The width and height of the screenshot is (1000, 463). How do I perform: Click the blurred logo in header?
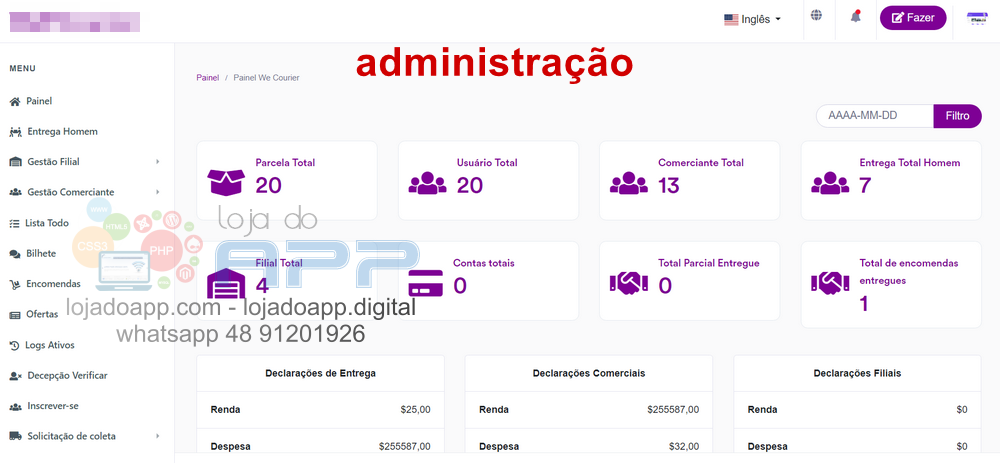[x=75, y=22]
